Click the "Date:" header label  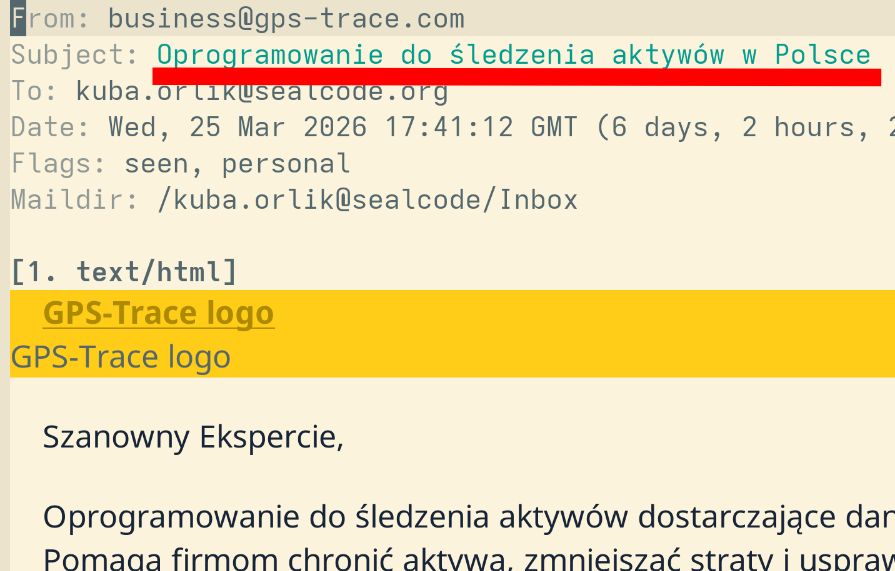[x=51, y=128]
